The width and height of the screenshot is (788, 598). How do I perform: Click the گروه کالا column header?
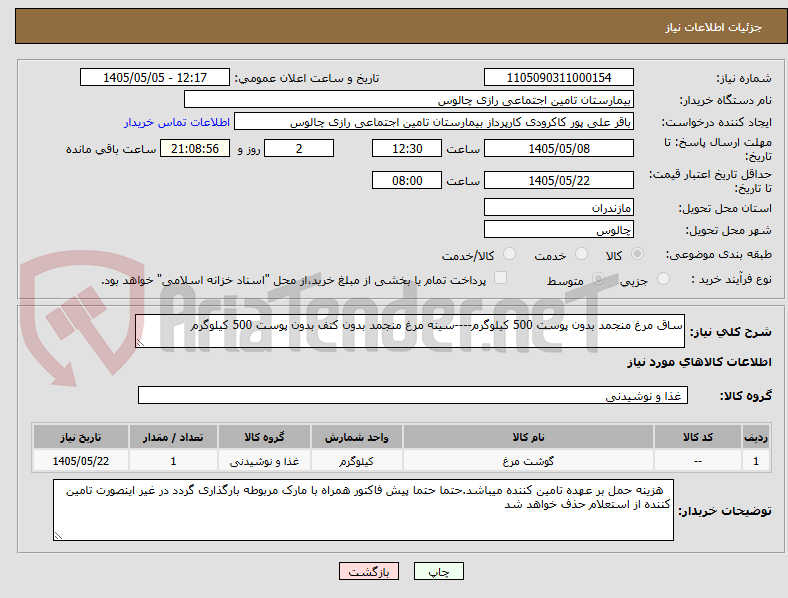264,437
